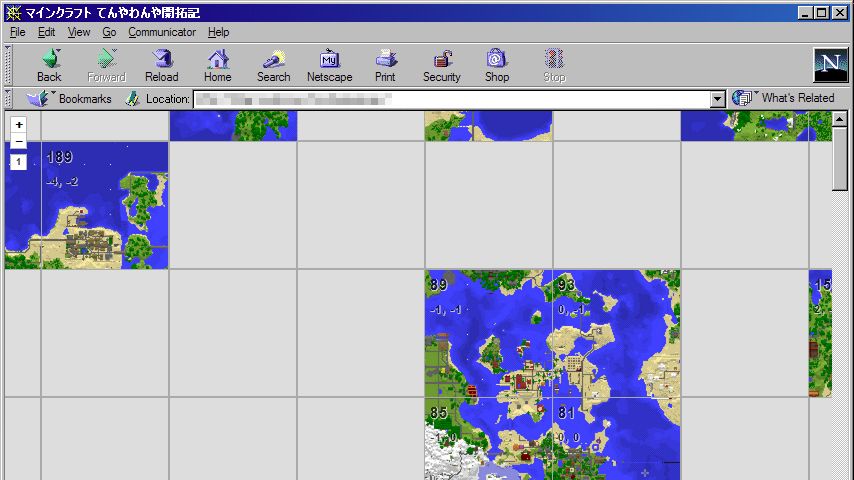Viewport: 854px width, 480px height.
Task: Open Search from the toolbar
Action: [x=273, y=65]
